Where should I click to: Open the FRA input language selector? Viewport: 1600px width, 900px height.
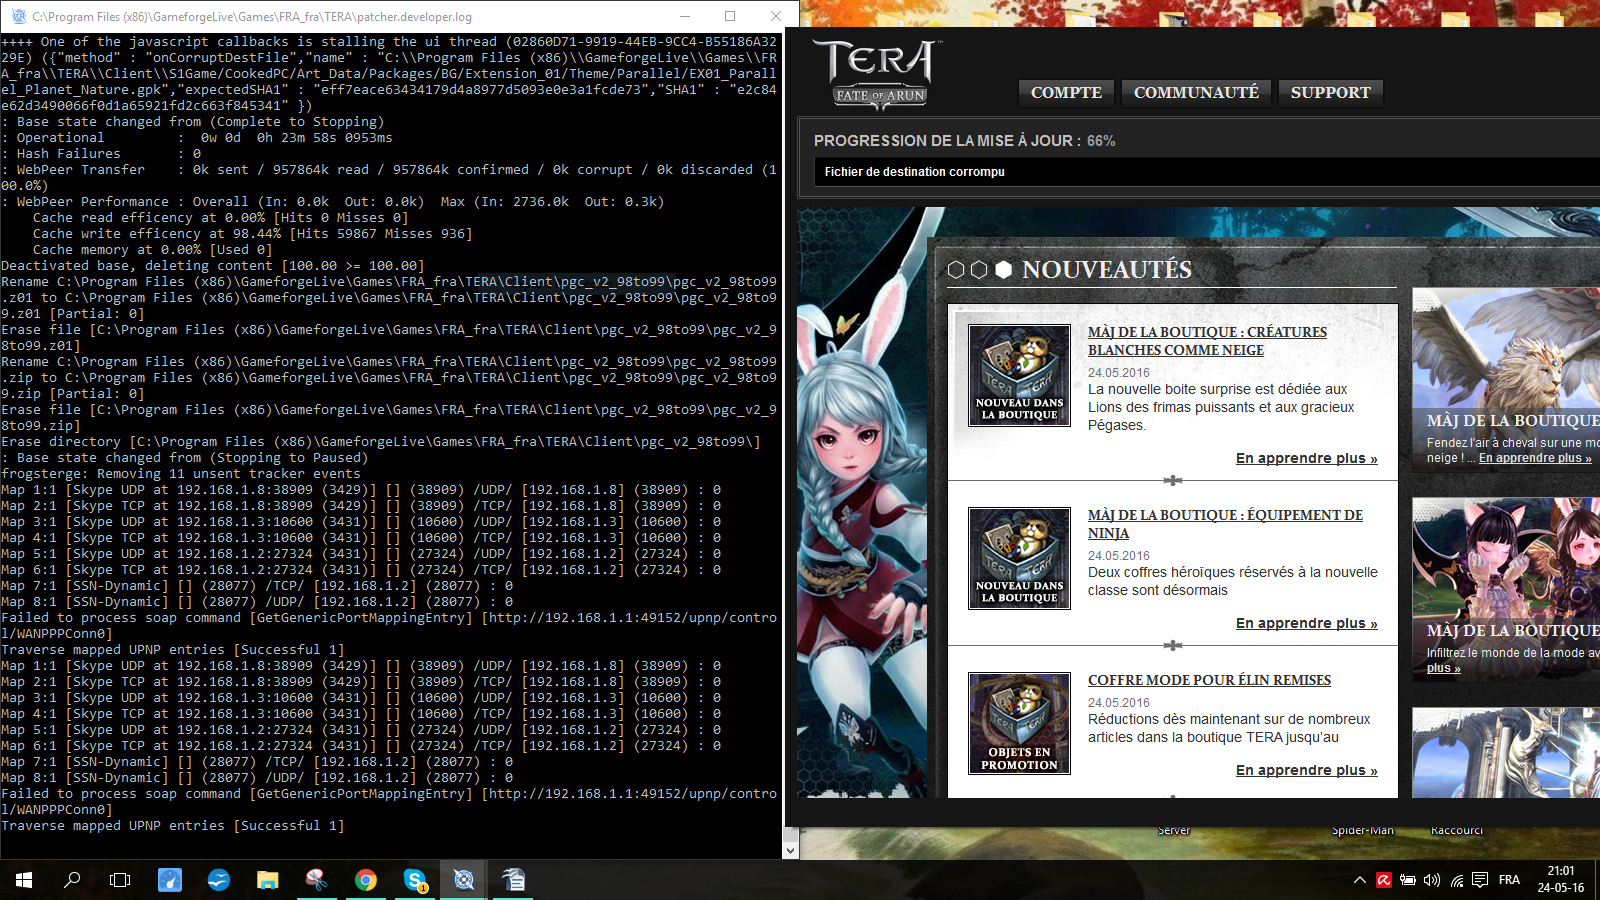click(1509, 880)
